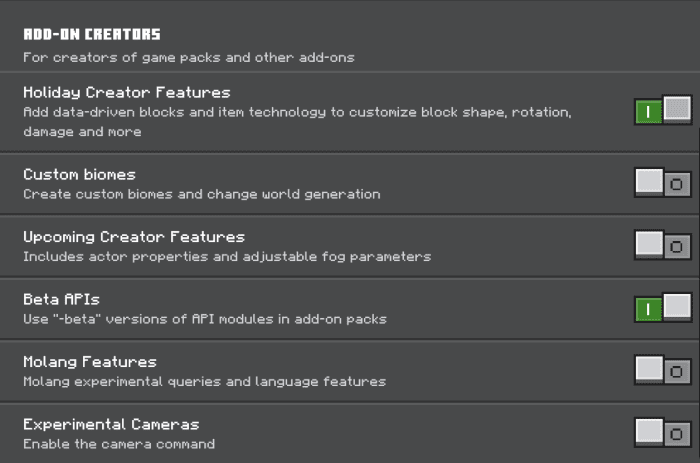Disable the Holiday Creator Features toggle
This screenshot has width=700, height=463.
pyautogui.click(x=663, y=110)
